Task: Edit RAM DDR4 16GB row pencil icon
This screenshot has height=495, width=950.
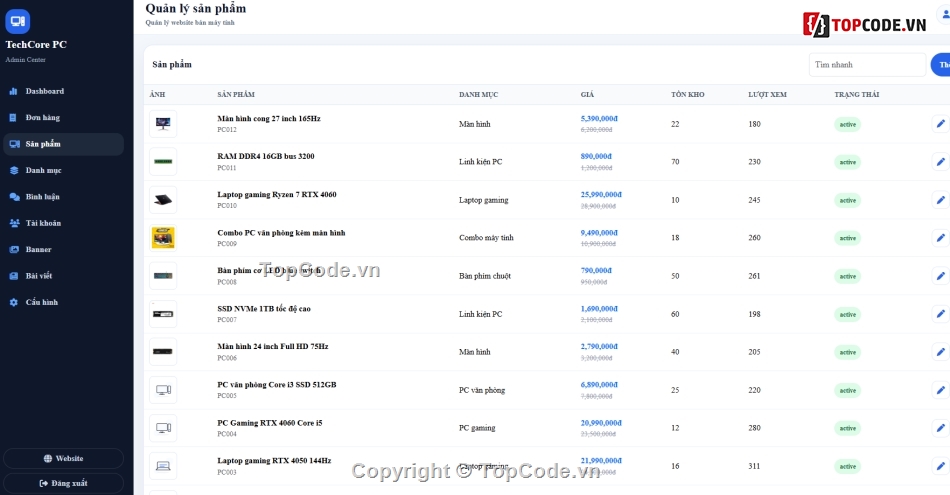Action: (940, 162)
